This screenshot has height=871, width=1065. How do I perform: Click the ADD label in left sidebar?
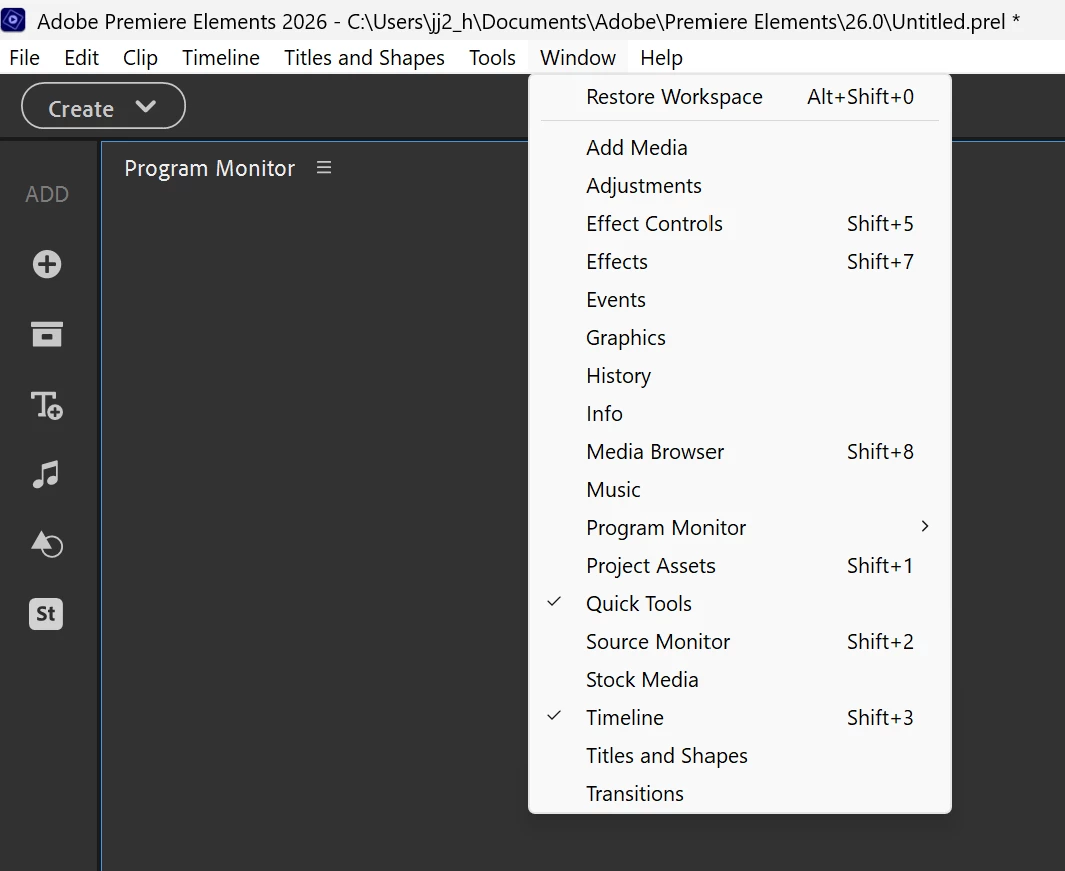[47, 194]
